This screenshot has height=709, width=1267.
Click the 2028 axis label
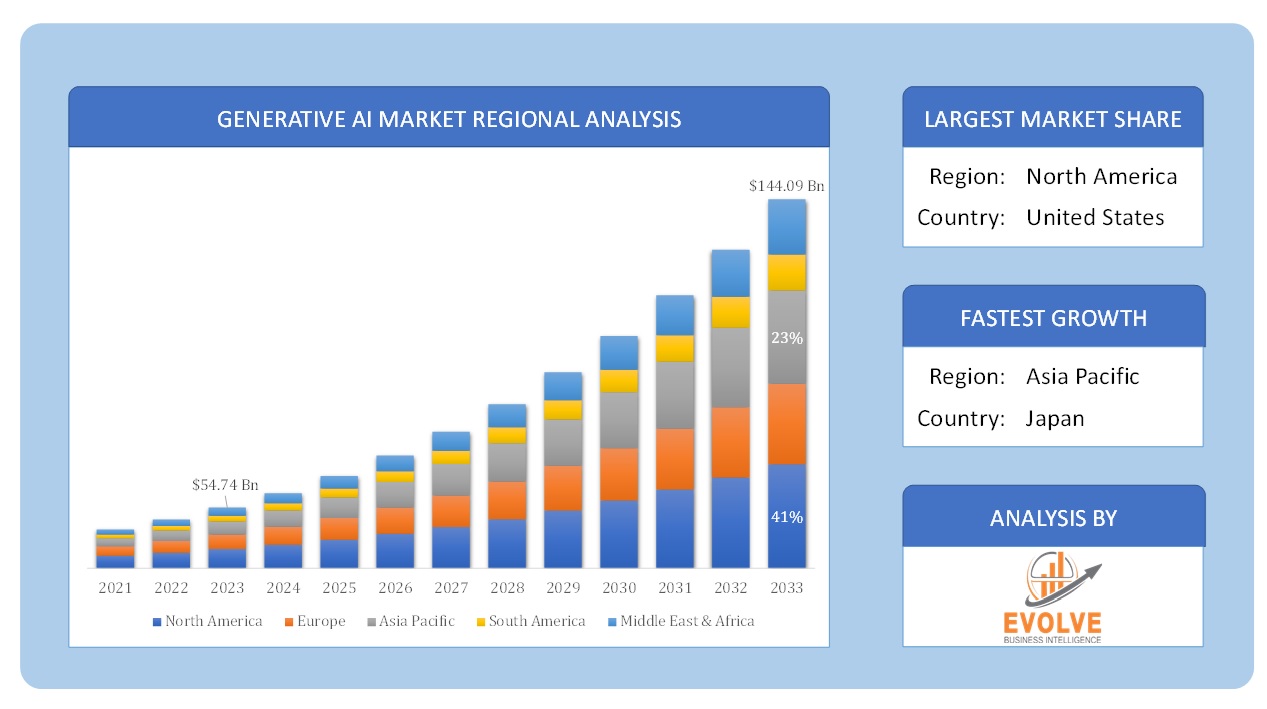tap(507, 588)
